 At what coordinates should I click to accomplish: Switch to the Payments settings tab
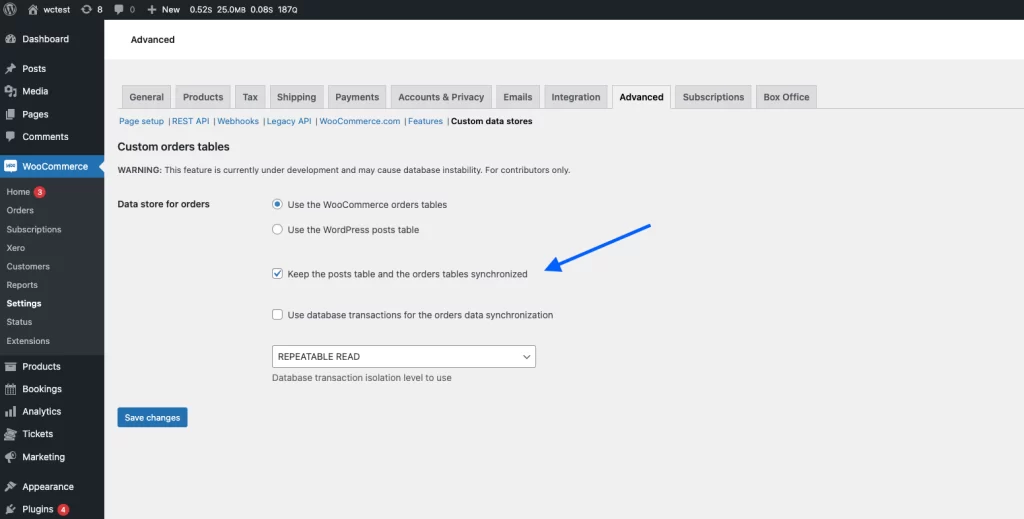click(x=357, y=97)
